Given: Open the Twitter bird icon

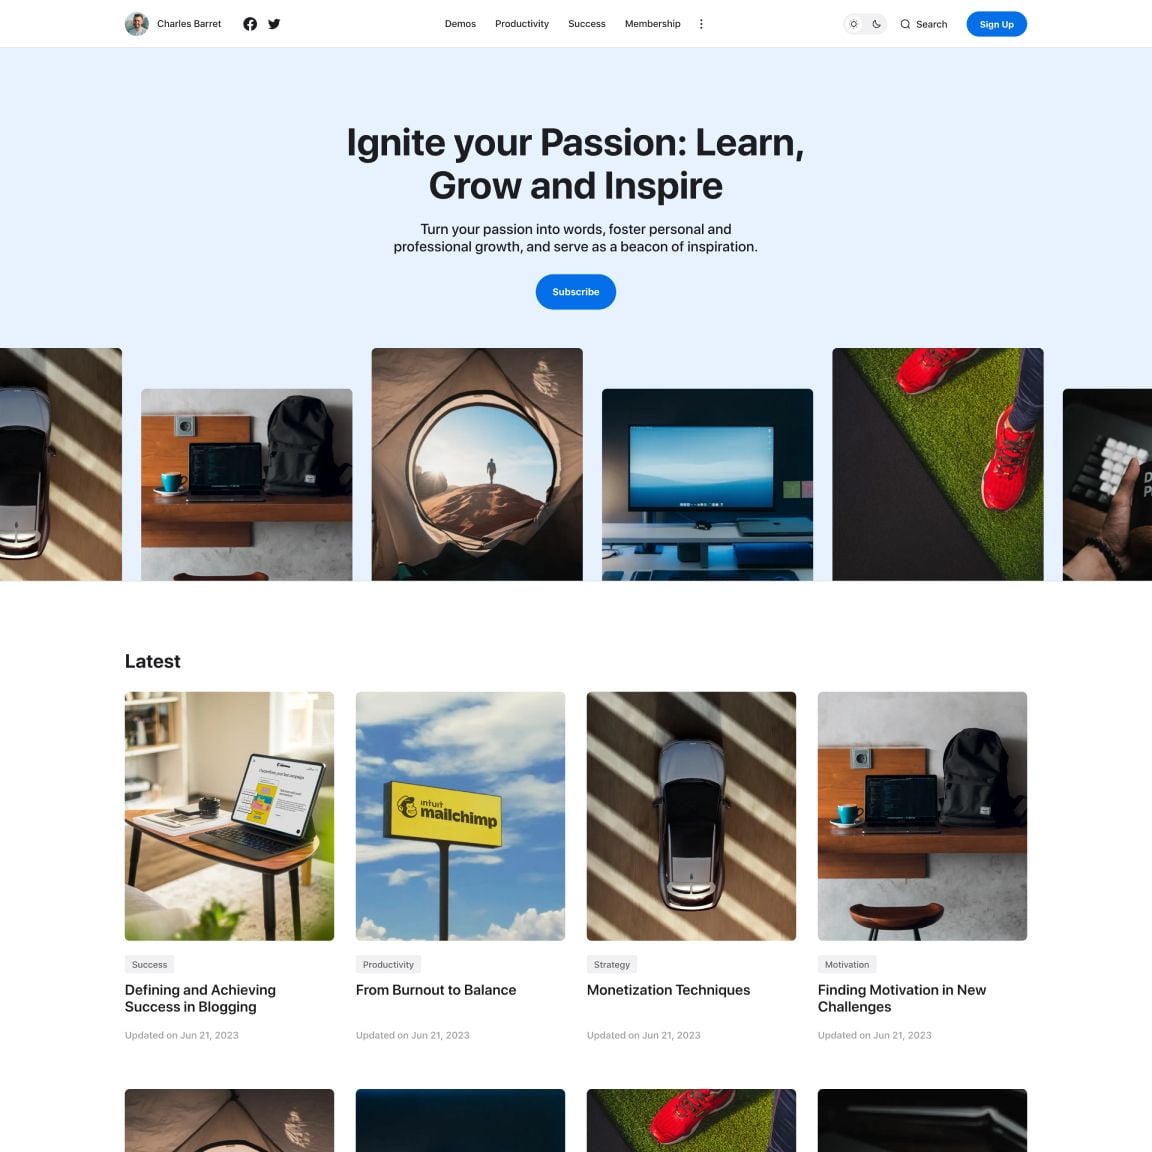Looking at the screenshot, I should (x=274, y=24).
